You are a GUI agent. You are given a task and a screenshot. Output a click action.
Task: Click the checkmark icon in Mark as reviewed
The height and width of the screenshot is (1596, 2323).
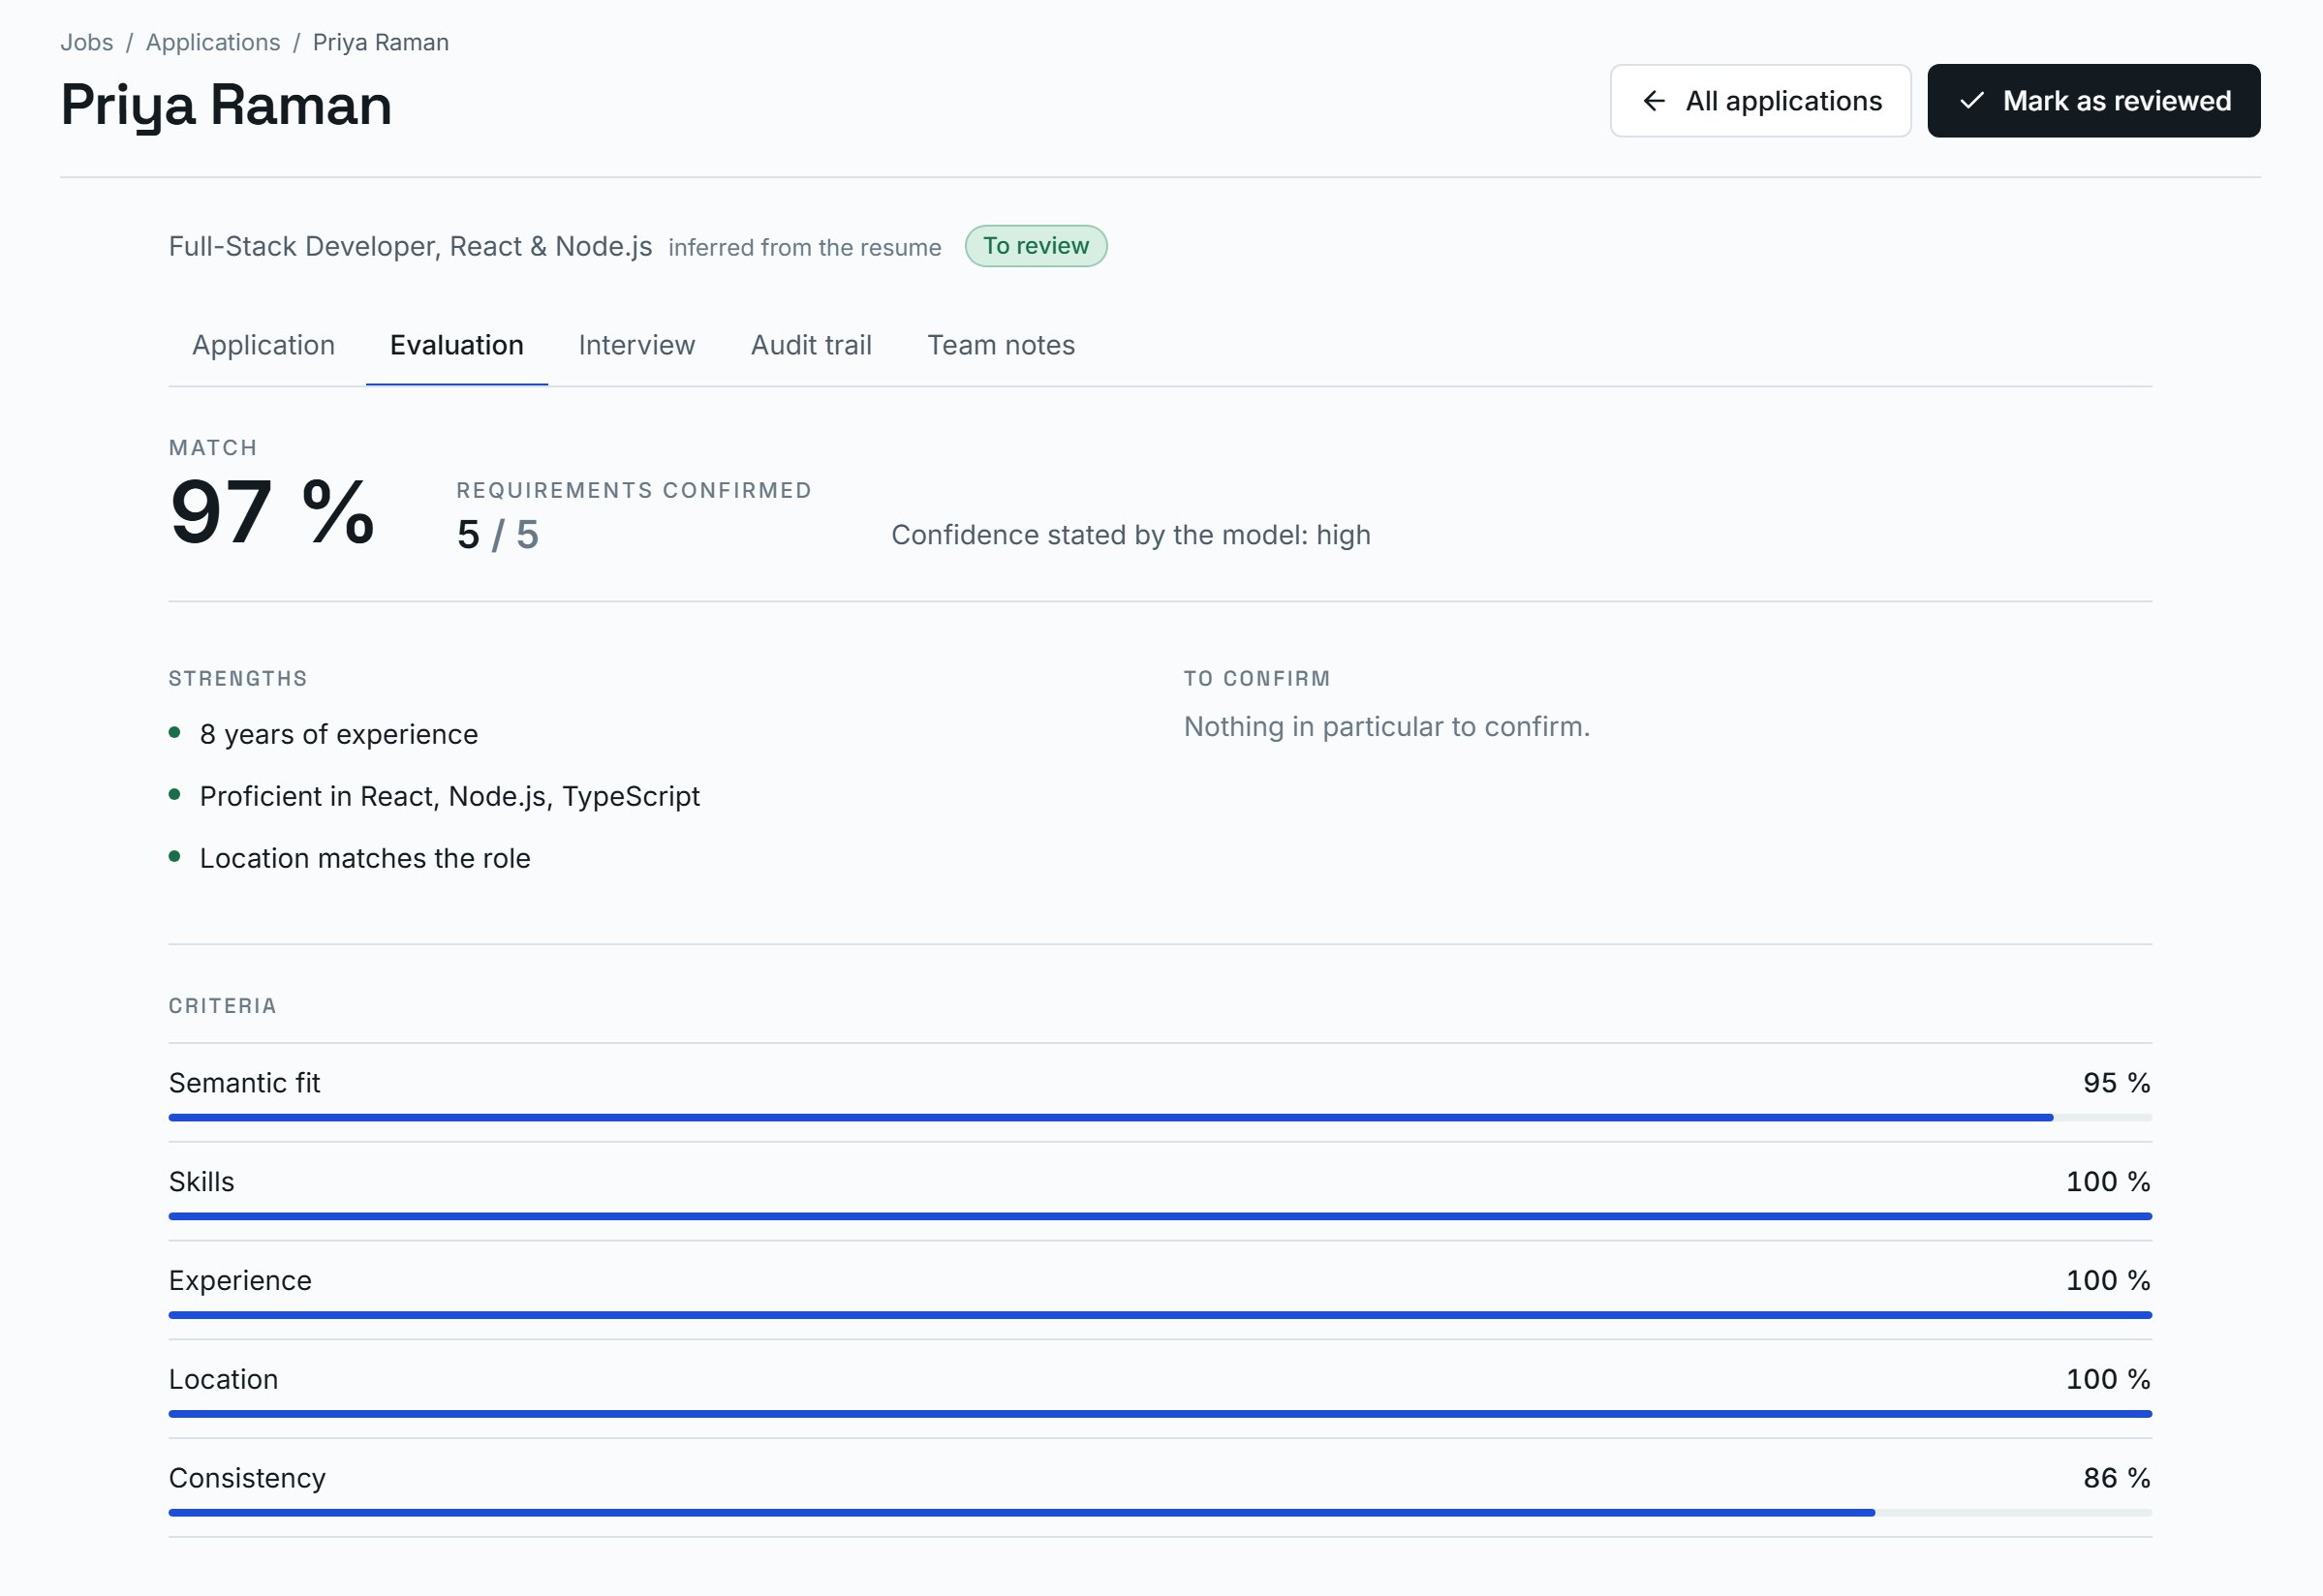[1971, 101]
